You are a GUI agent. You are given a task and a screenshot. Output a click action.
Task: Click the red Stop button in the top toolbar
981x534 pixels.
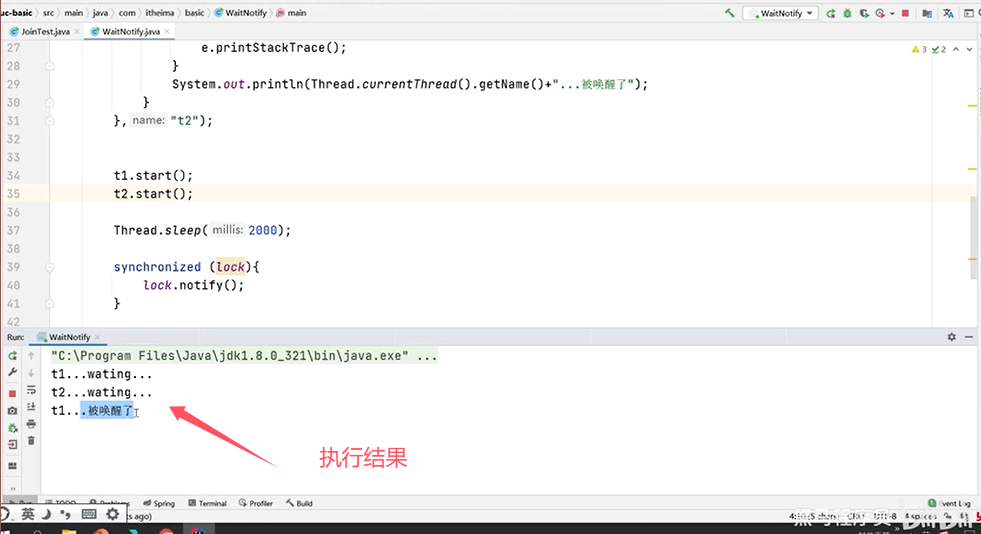tap(905, 13)
